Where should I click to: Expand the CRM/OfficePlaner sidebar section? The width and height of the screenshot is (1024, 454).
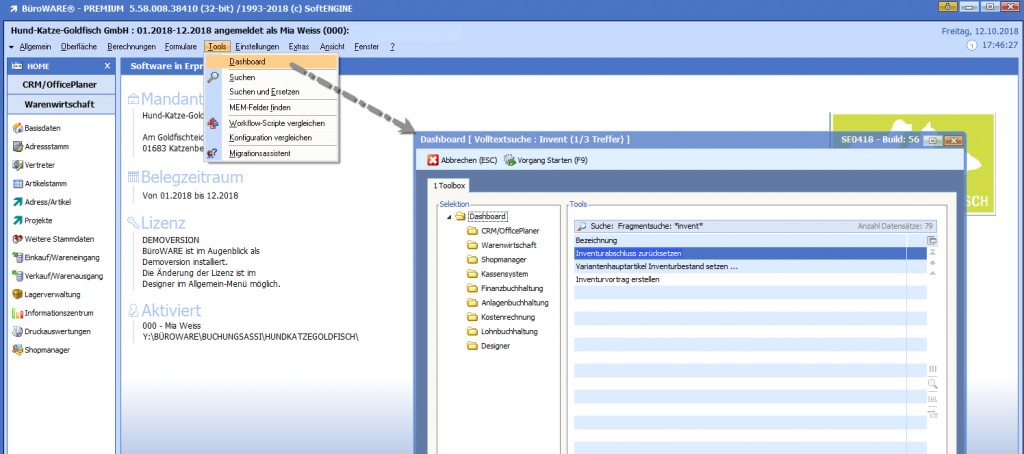tap(59, 84)
